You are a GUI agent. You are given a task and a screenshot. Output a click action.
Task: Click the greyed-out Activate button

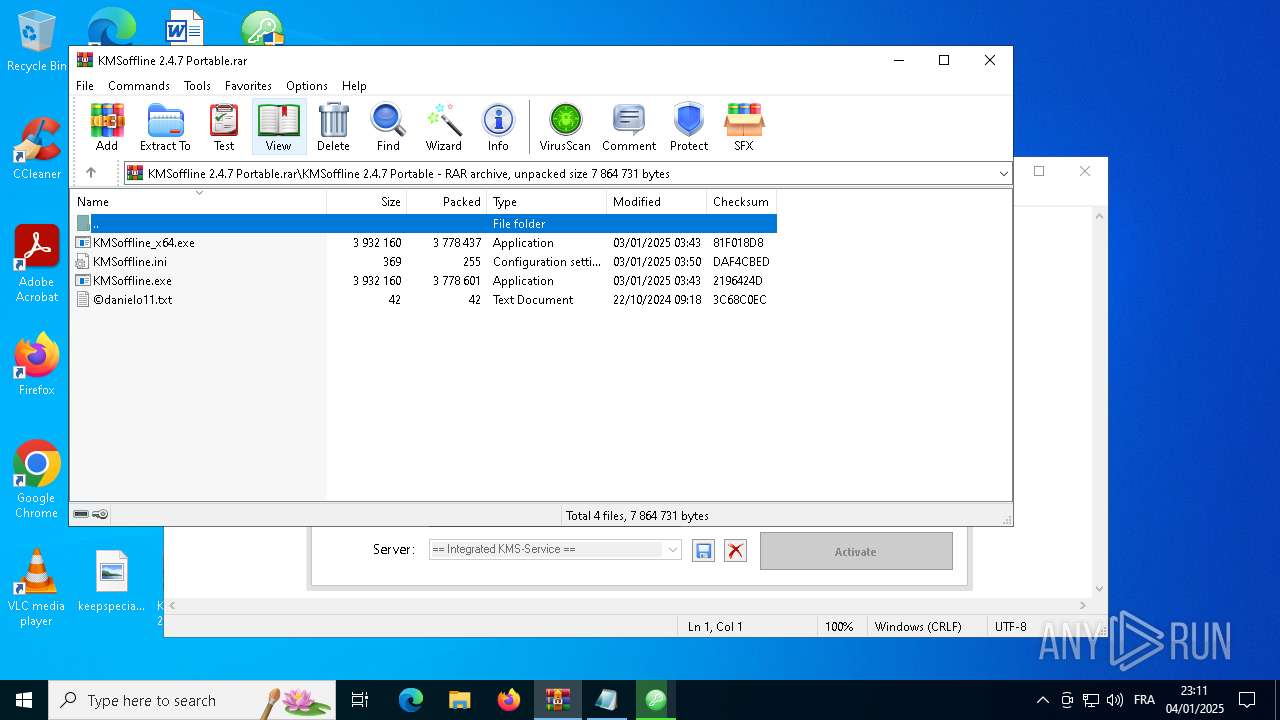pyautogui.click(x=856, y=551)
